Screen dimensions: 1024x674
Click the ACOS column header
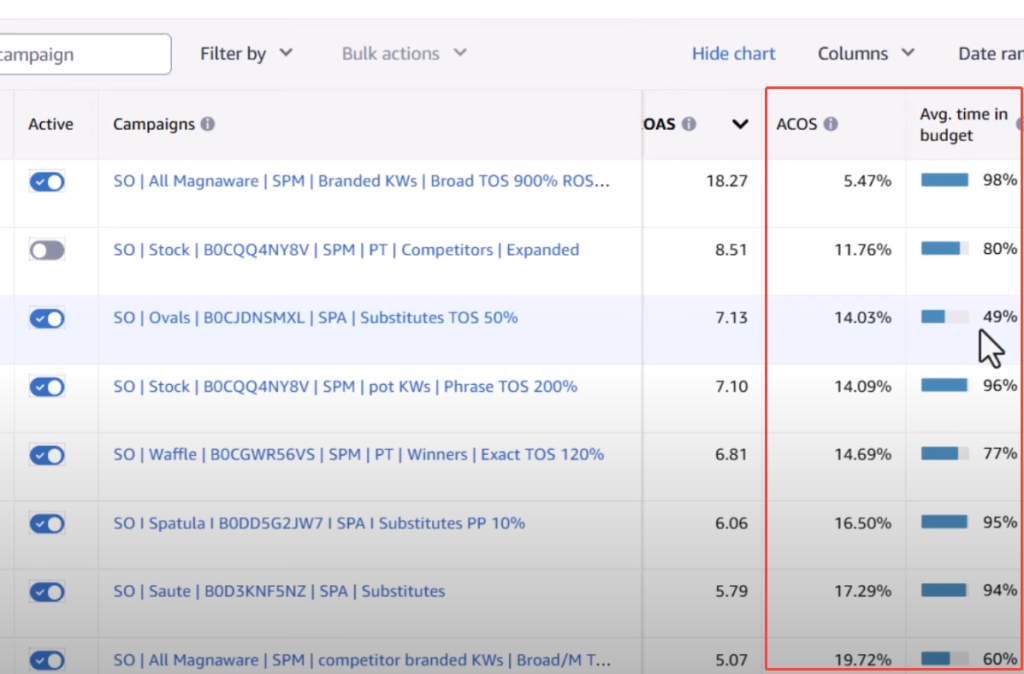click(x=797, y=125)
